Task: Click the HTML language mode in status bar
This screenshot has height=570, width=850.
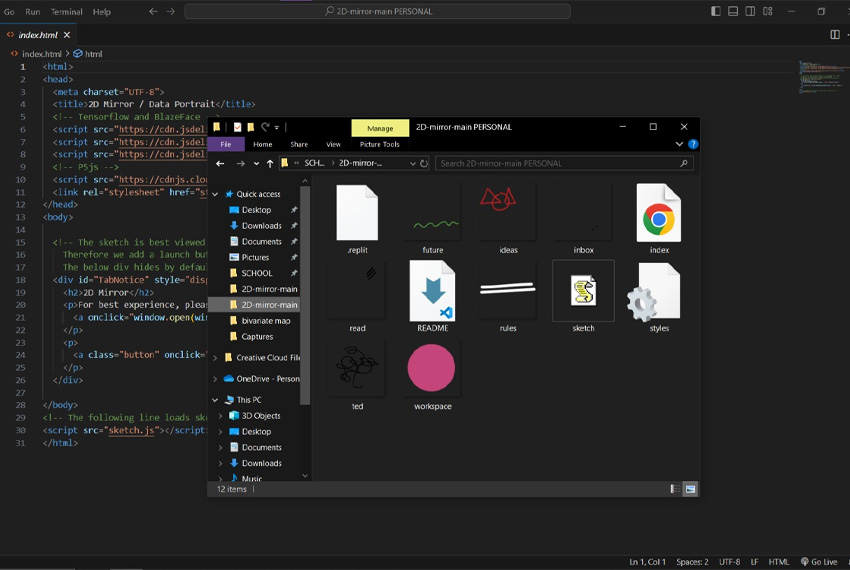Action: [779, 562]
